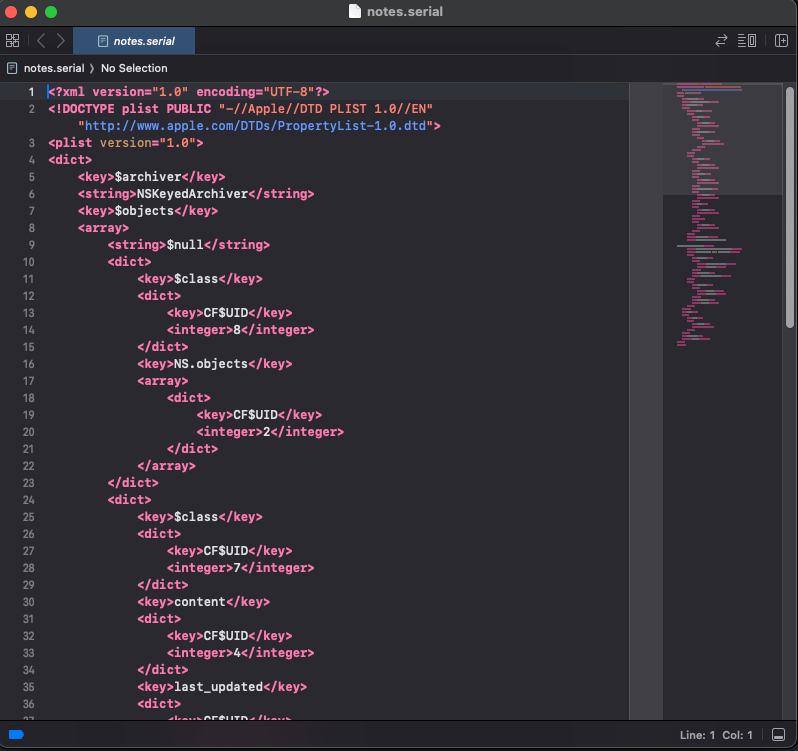Click the vertical scrollbar thumb
Image resolution: width=798 pixels, height=751 pixels.
pyautogui.click(x=790, y=205)
